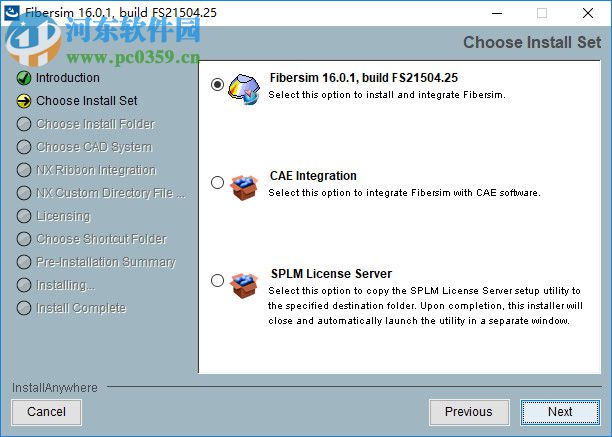Click the Next button
612x437 pixels.
560,412
